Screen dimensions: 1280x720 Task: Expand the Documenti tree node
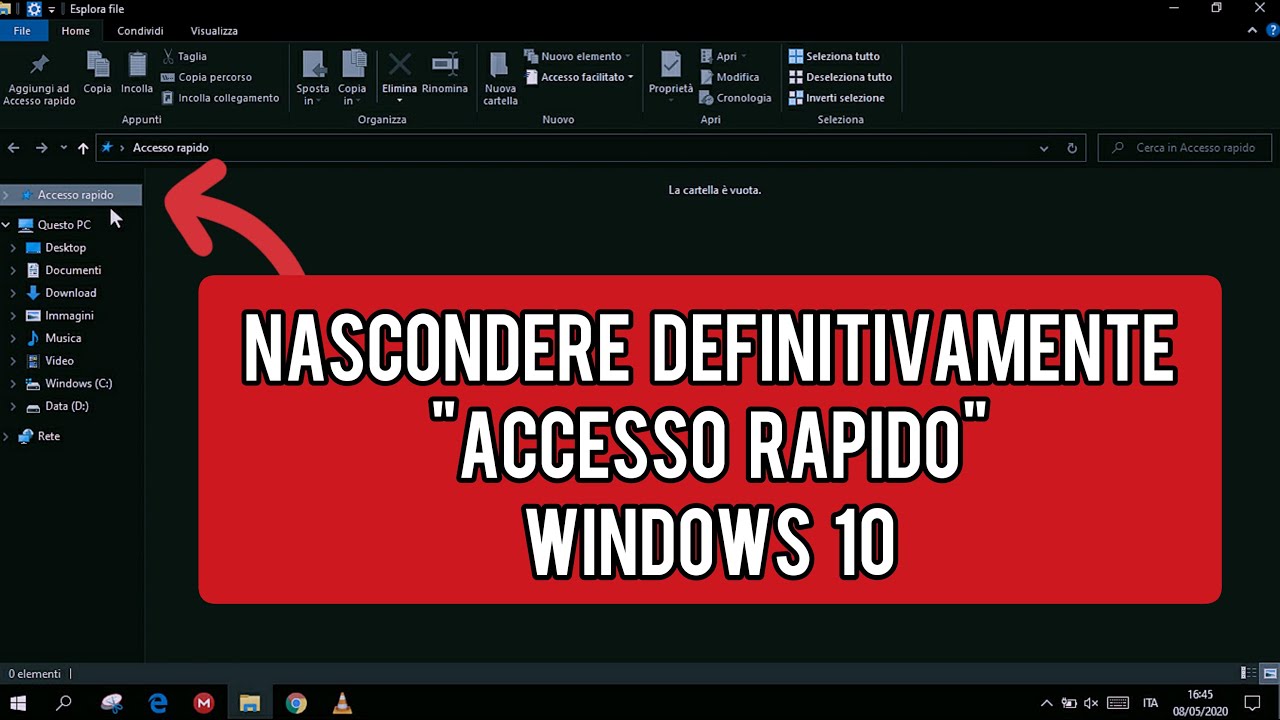tap(13, 270)
